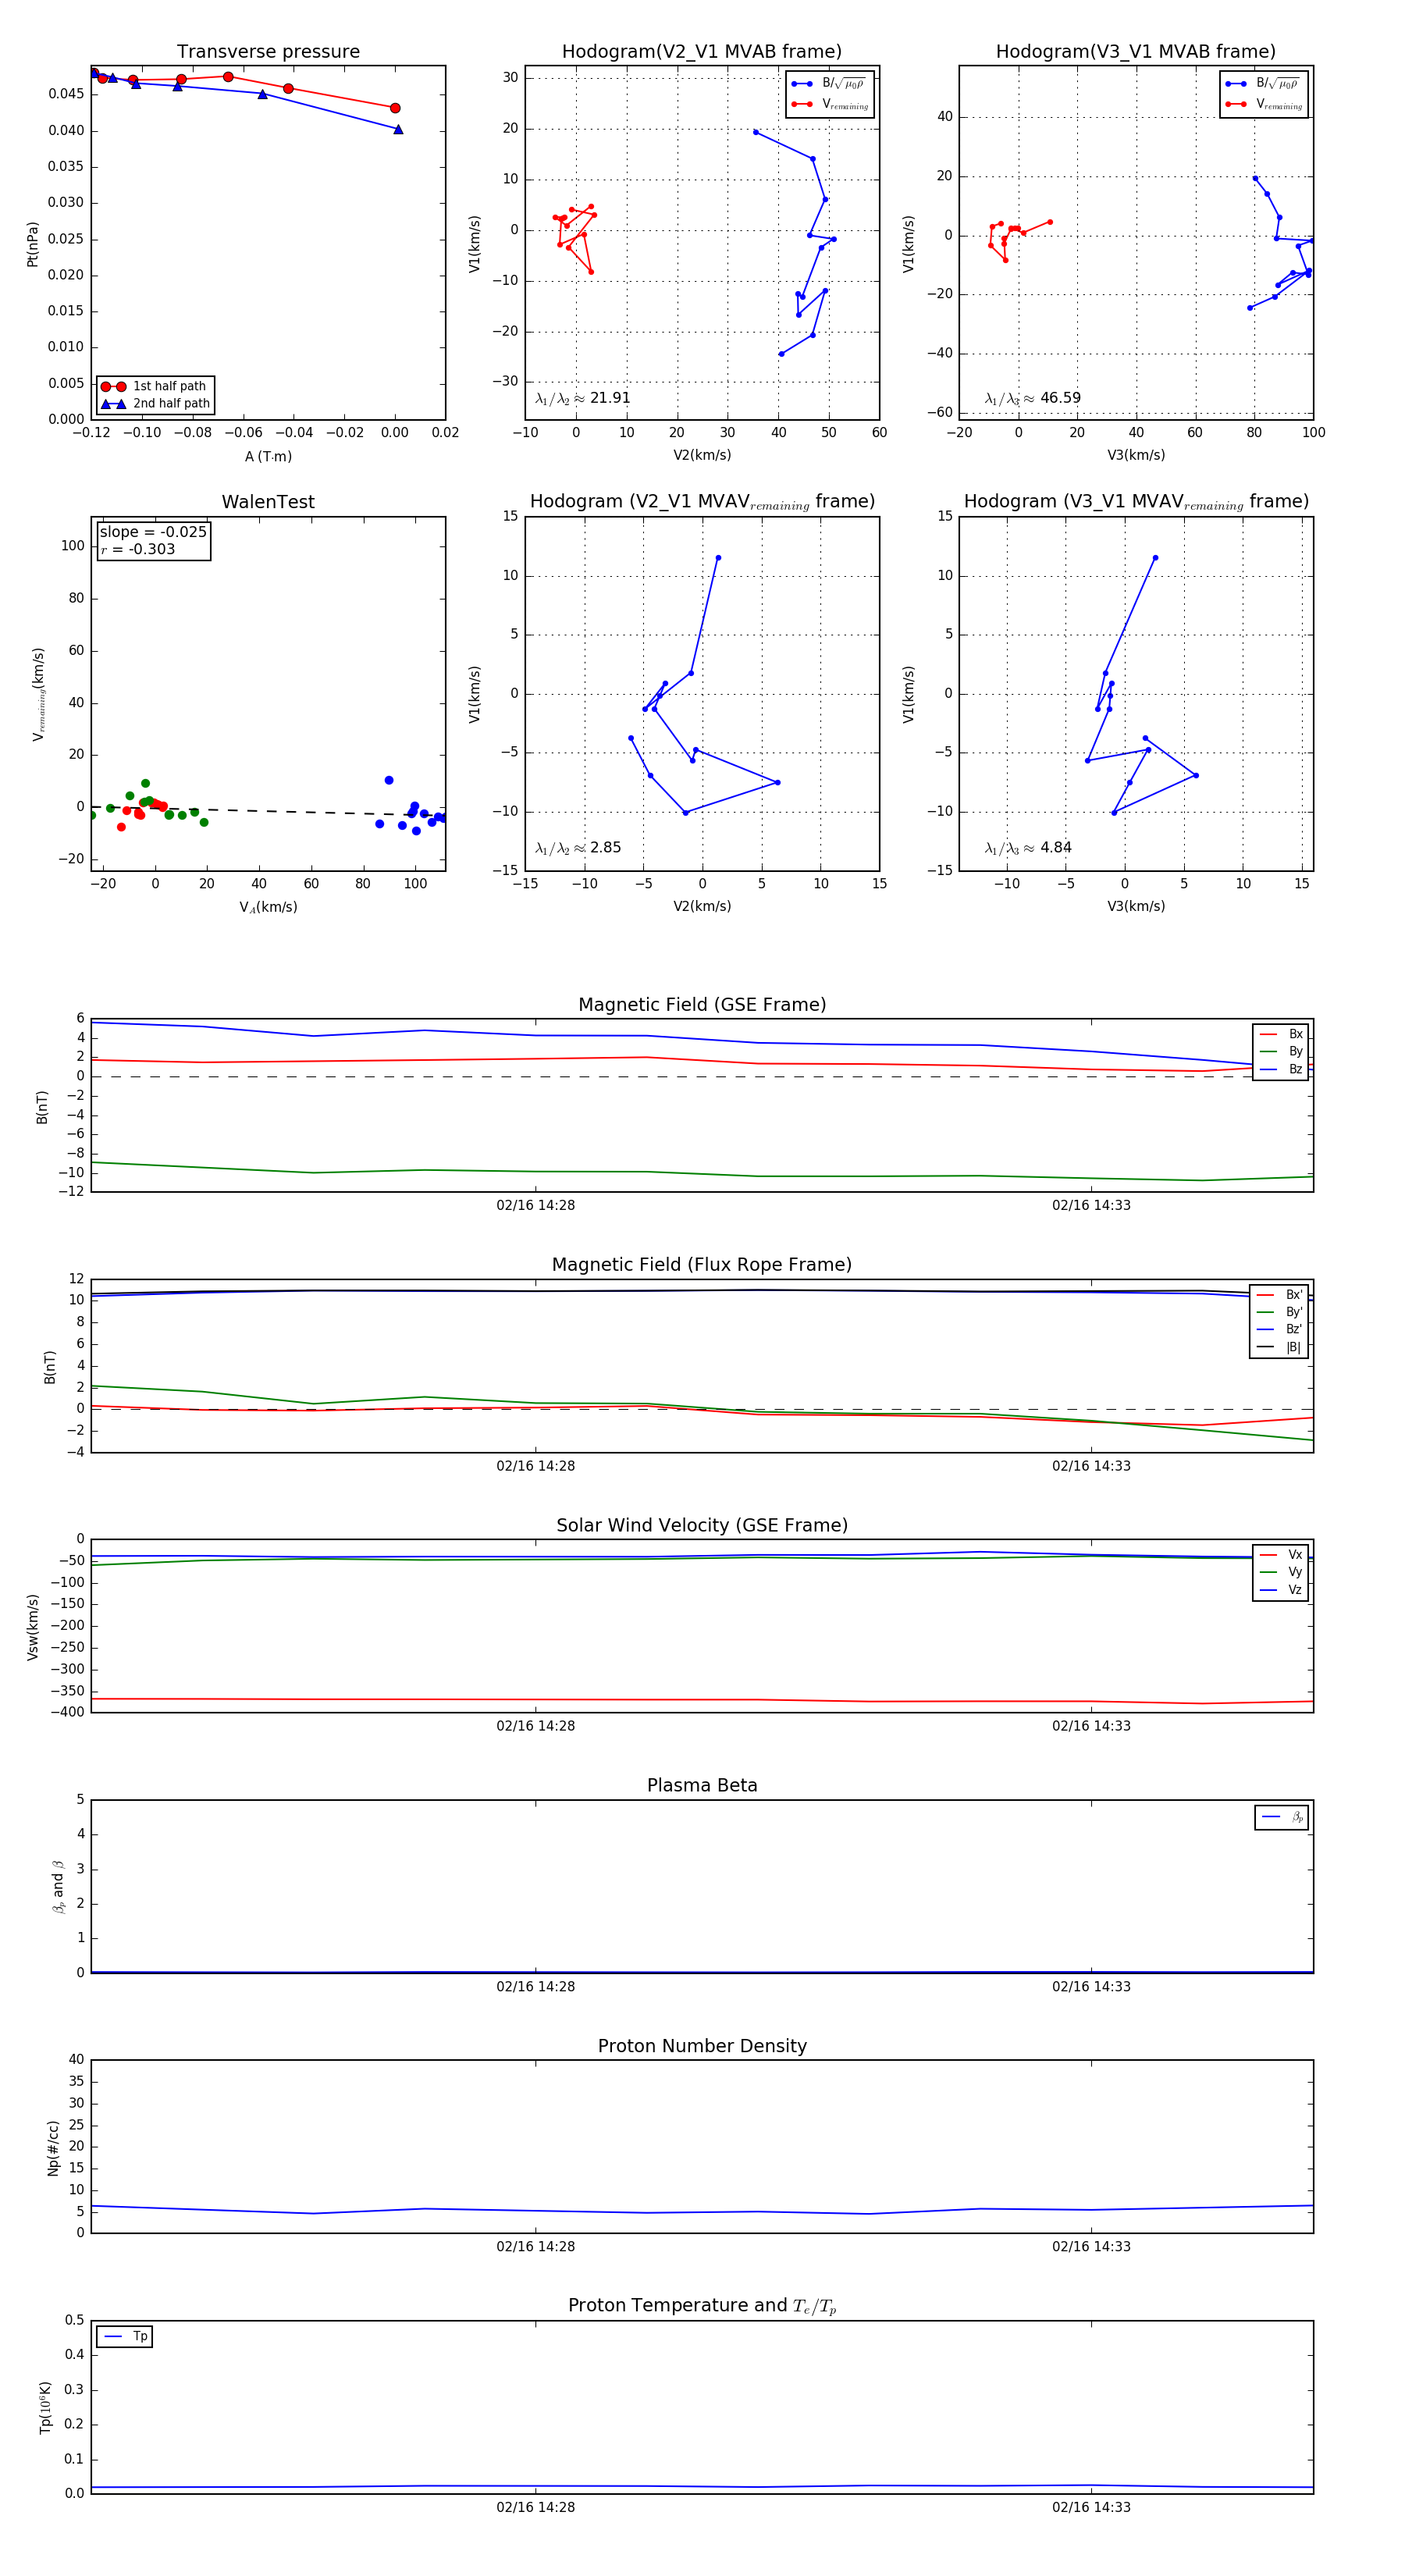Click the eigenvalue ratio text '4.84'

tap(1056, 848)
